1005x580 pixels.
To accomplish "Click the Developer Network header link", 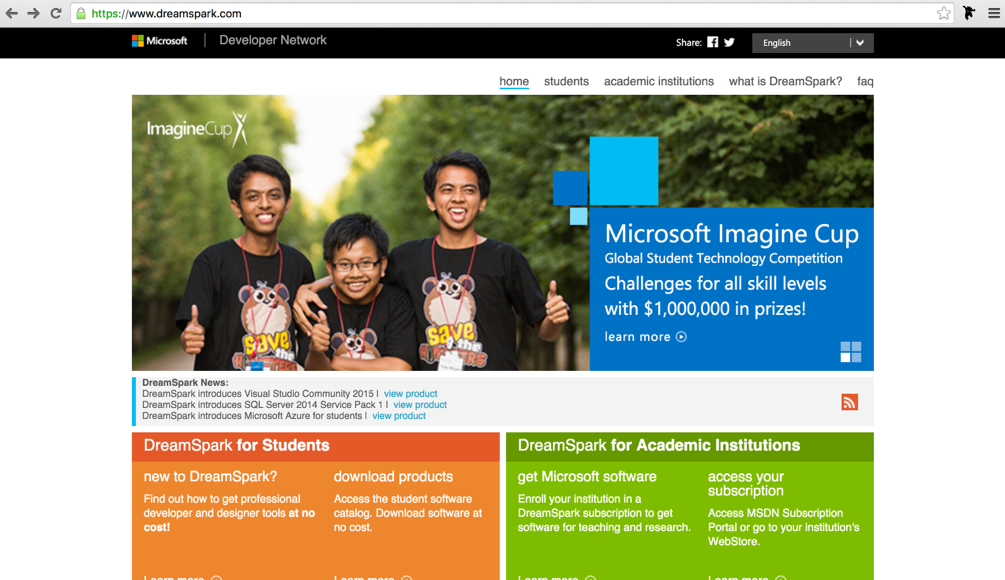I will coord(272,41).
